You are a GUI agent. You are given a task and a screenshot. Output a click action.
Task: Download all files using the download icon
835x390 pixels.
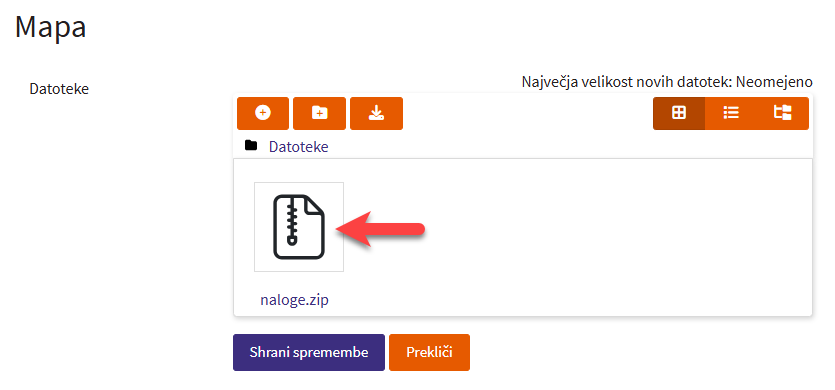(x=376, y=113)
